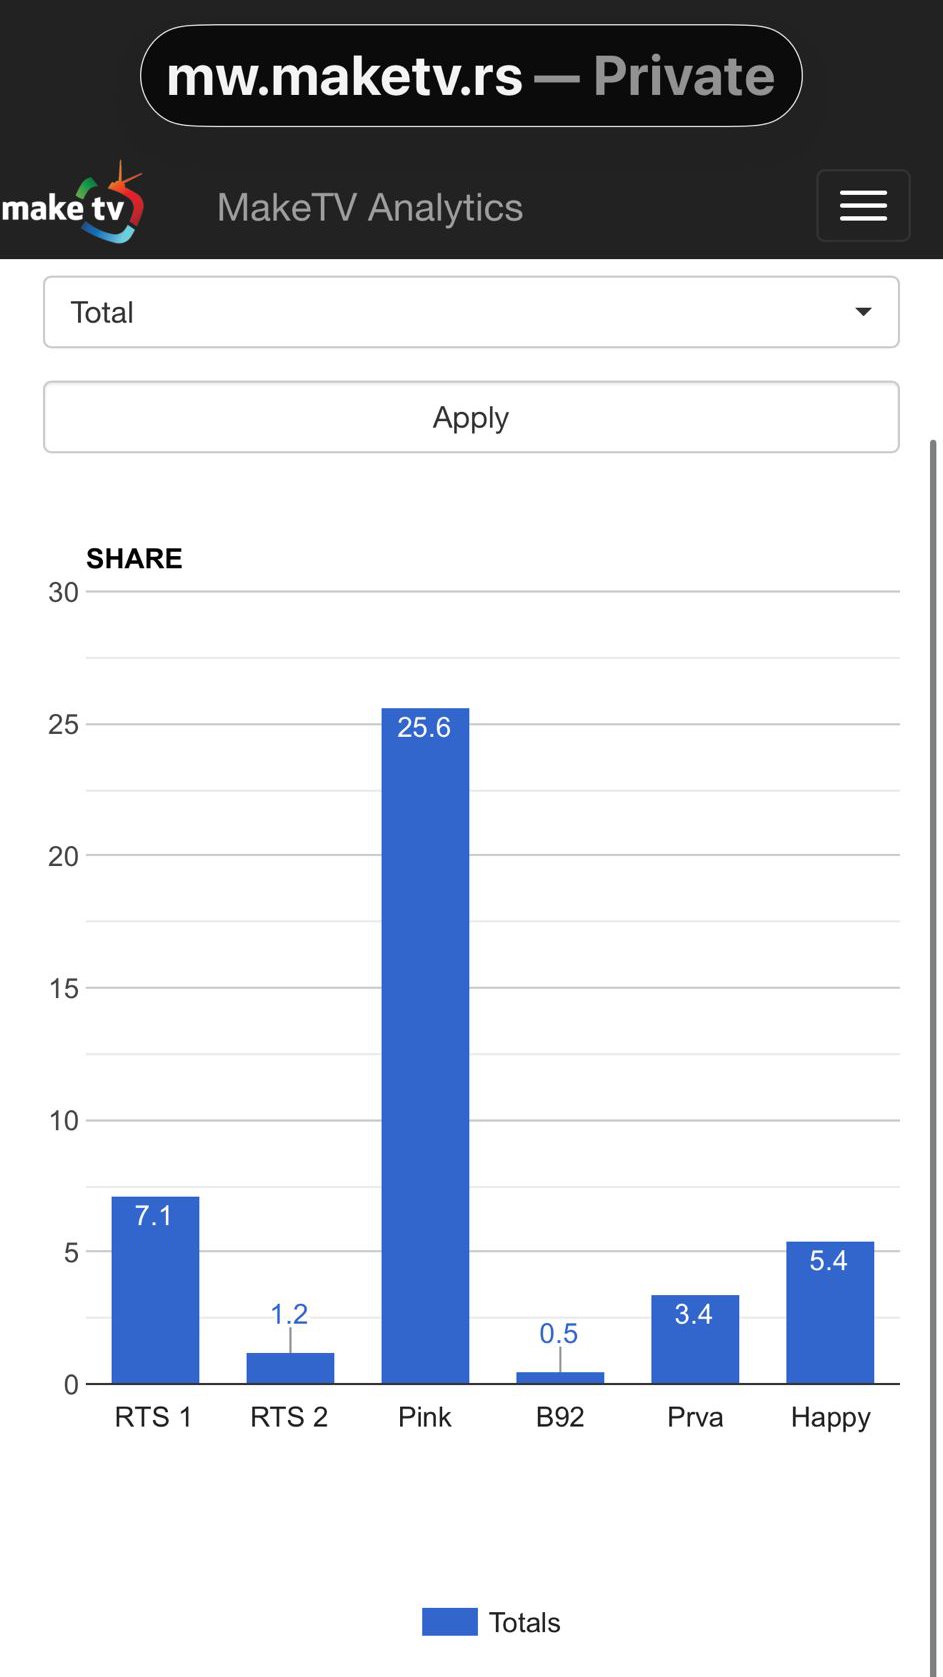Select the Prva bar

(695, 1350)
